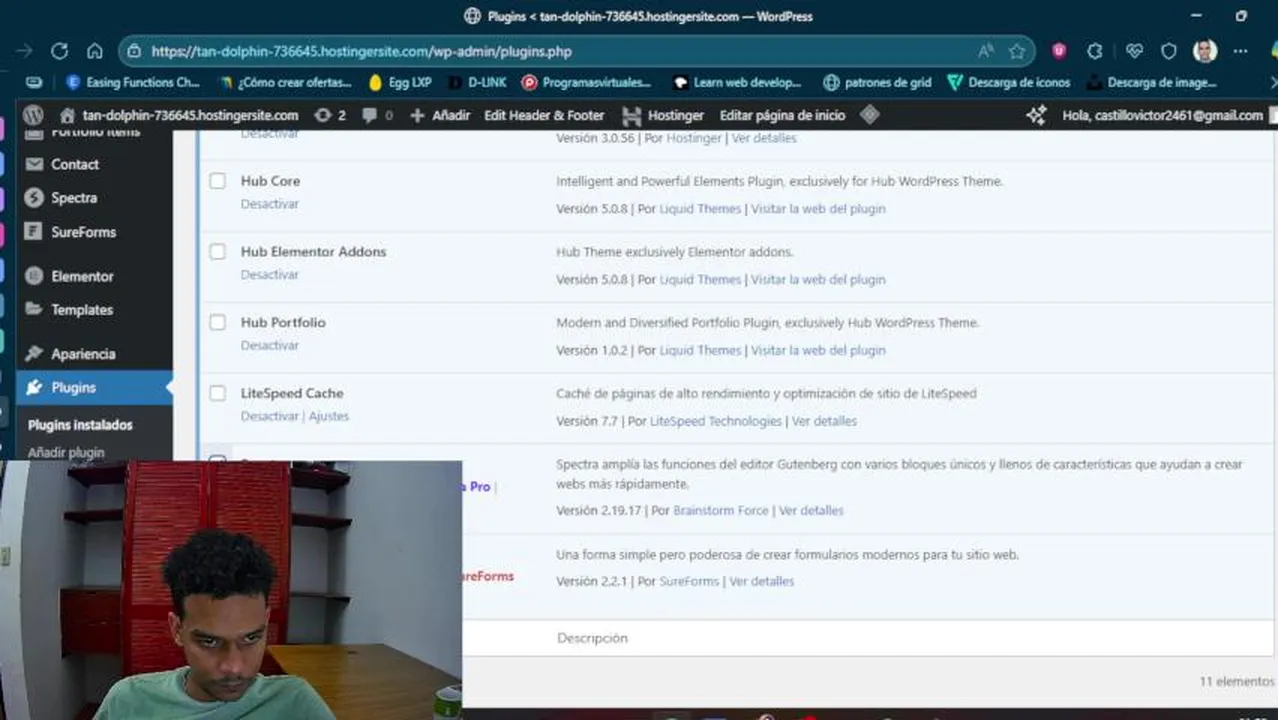This screenshot has height=720, width=1278.
Task: Reload the page with the browser refresh icon
Action: [x=59, y=51]
